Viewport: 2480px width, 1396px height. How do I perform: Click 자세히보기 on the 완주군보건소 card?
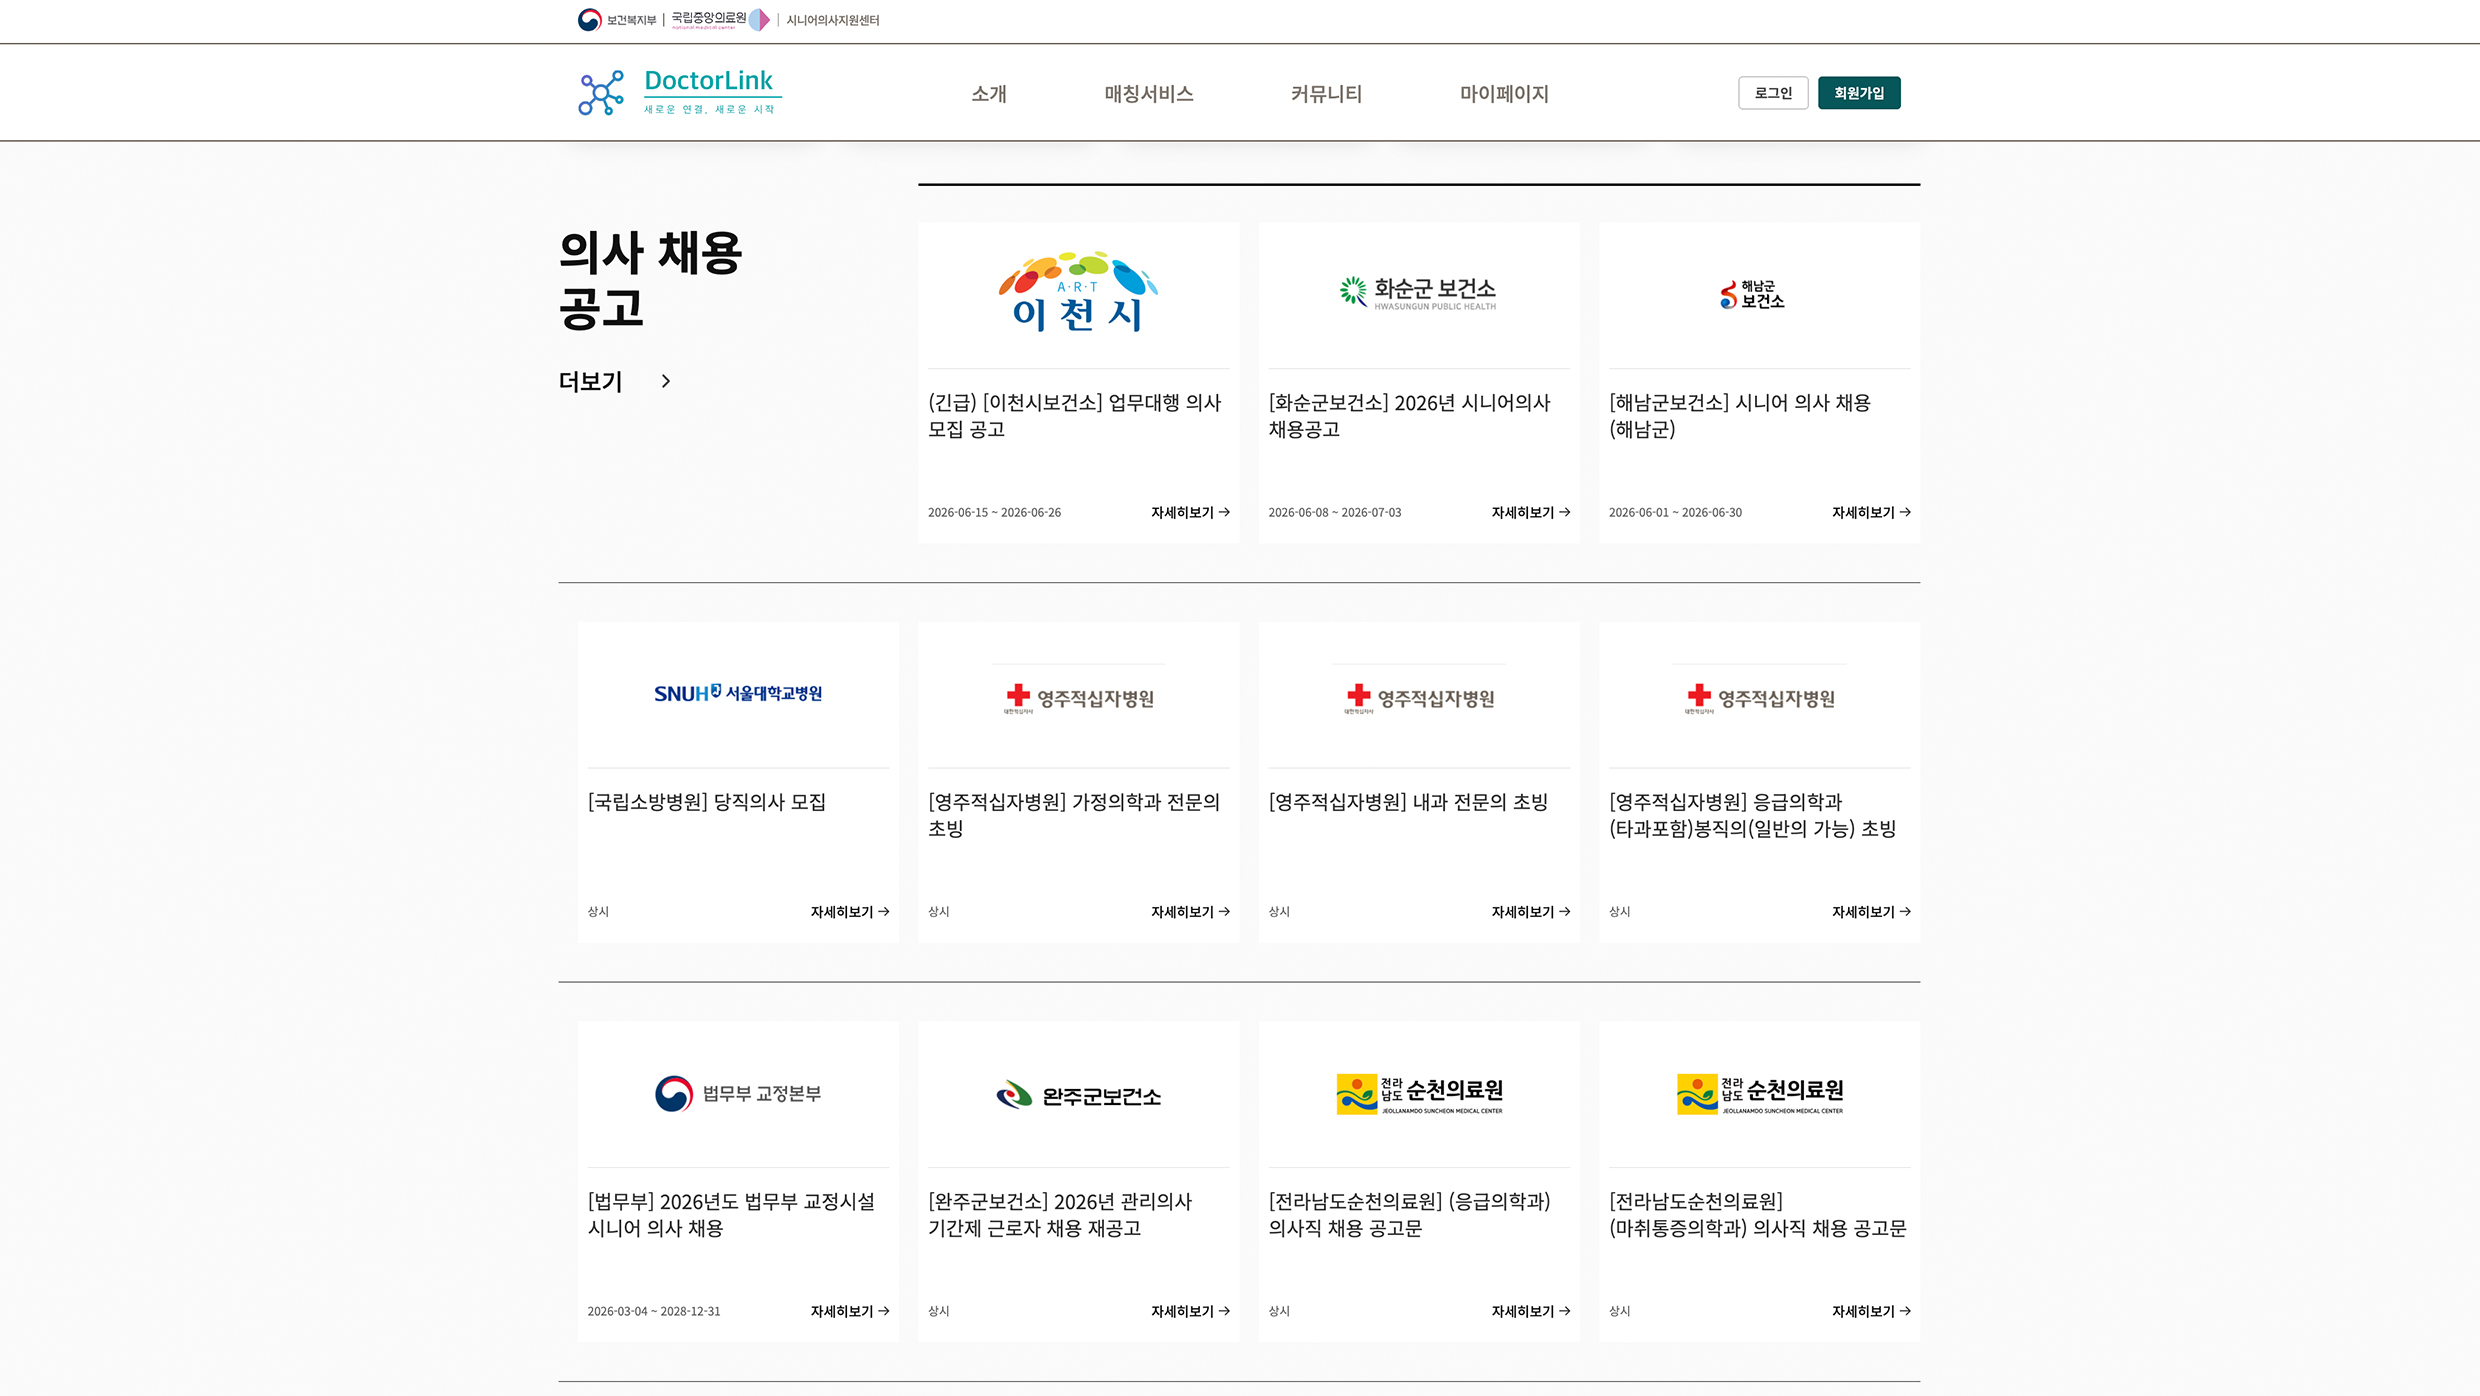point(1190,1311)
